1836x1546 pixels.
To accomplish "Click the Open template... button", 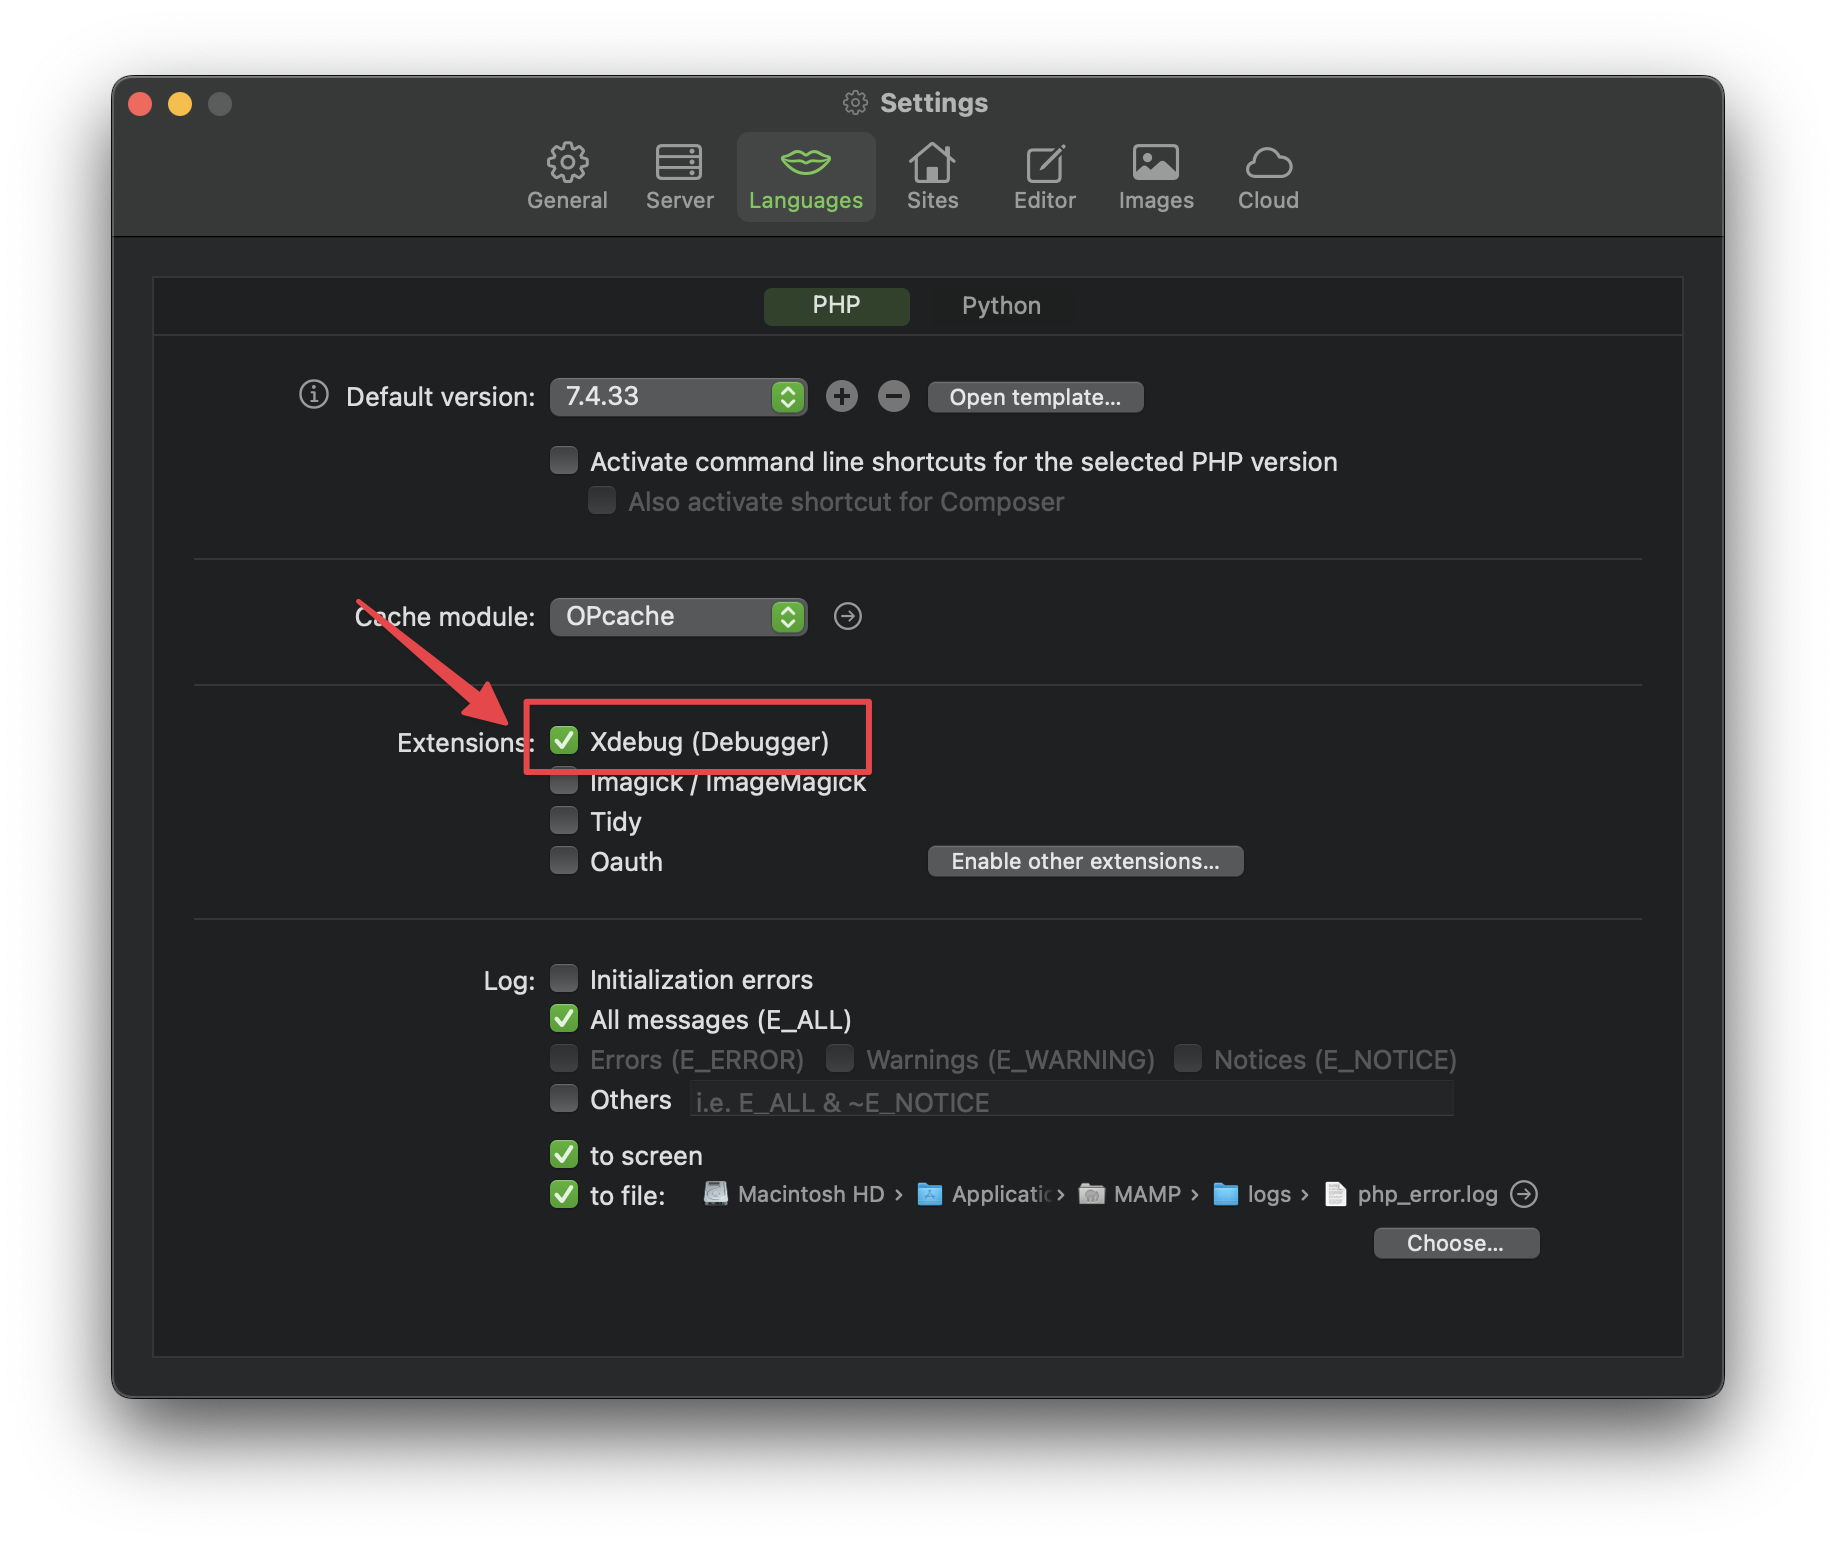I will pos(1035,397).
